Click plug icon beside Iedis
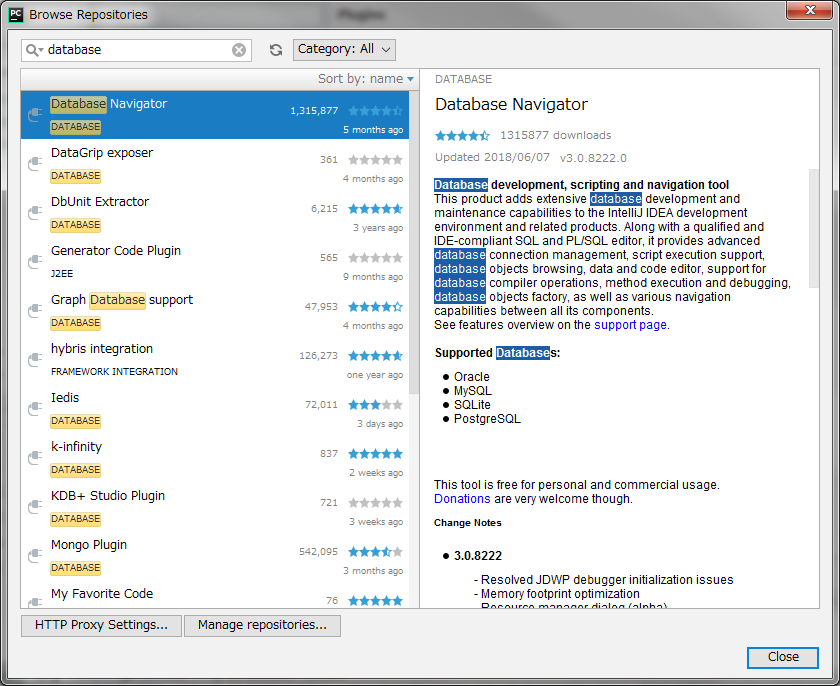The image size is (840, 686). 35,408
